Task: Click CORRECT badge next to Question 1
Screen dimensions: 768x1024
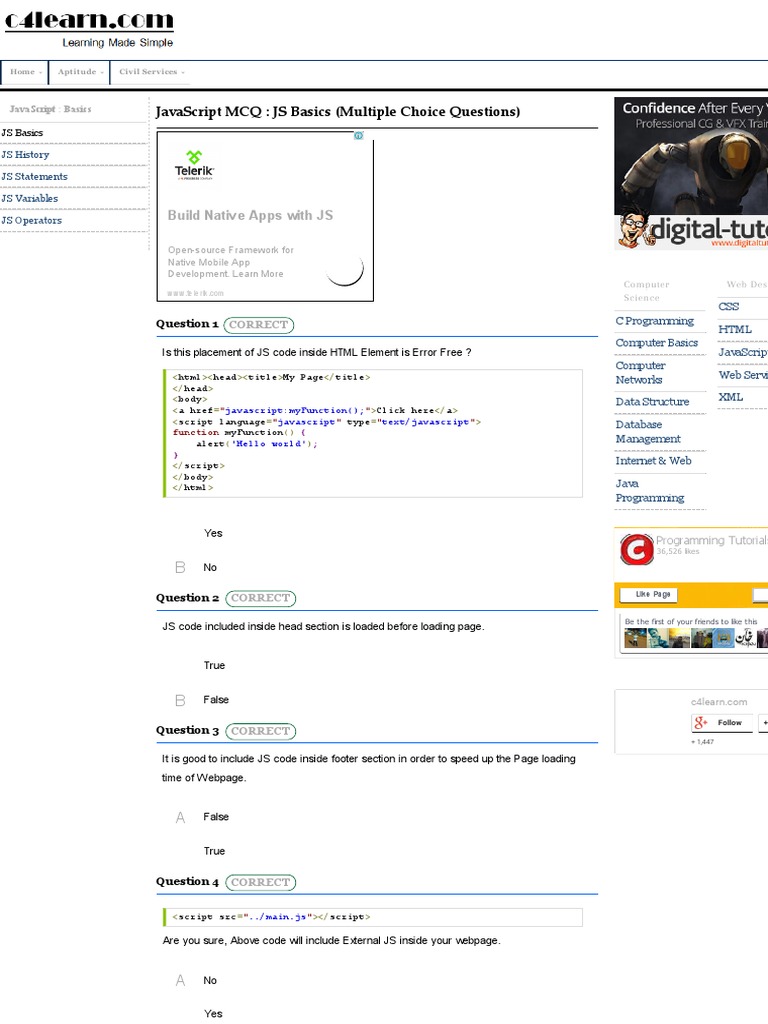Action: [259, 325]
